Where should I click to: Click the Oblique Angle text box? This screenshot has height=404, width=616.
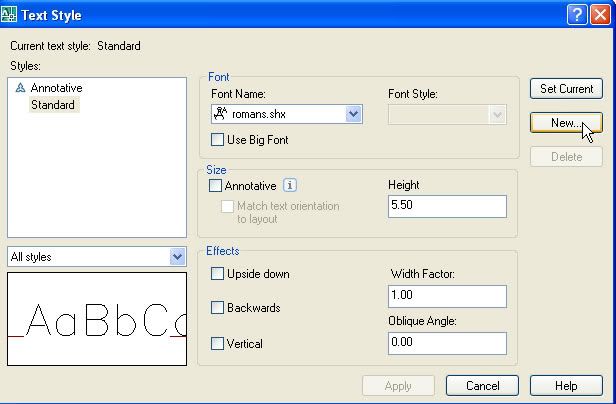point(446,343)
